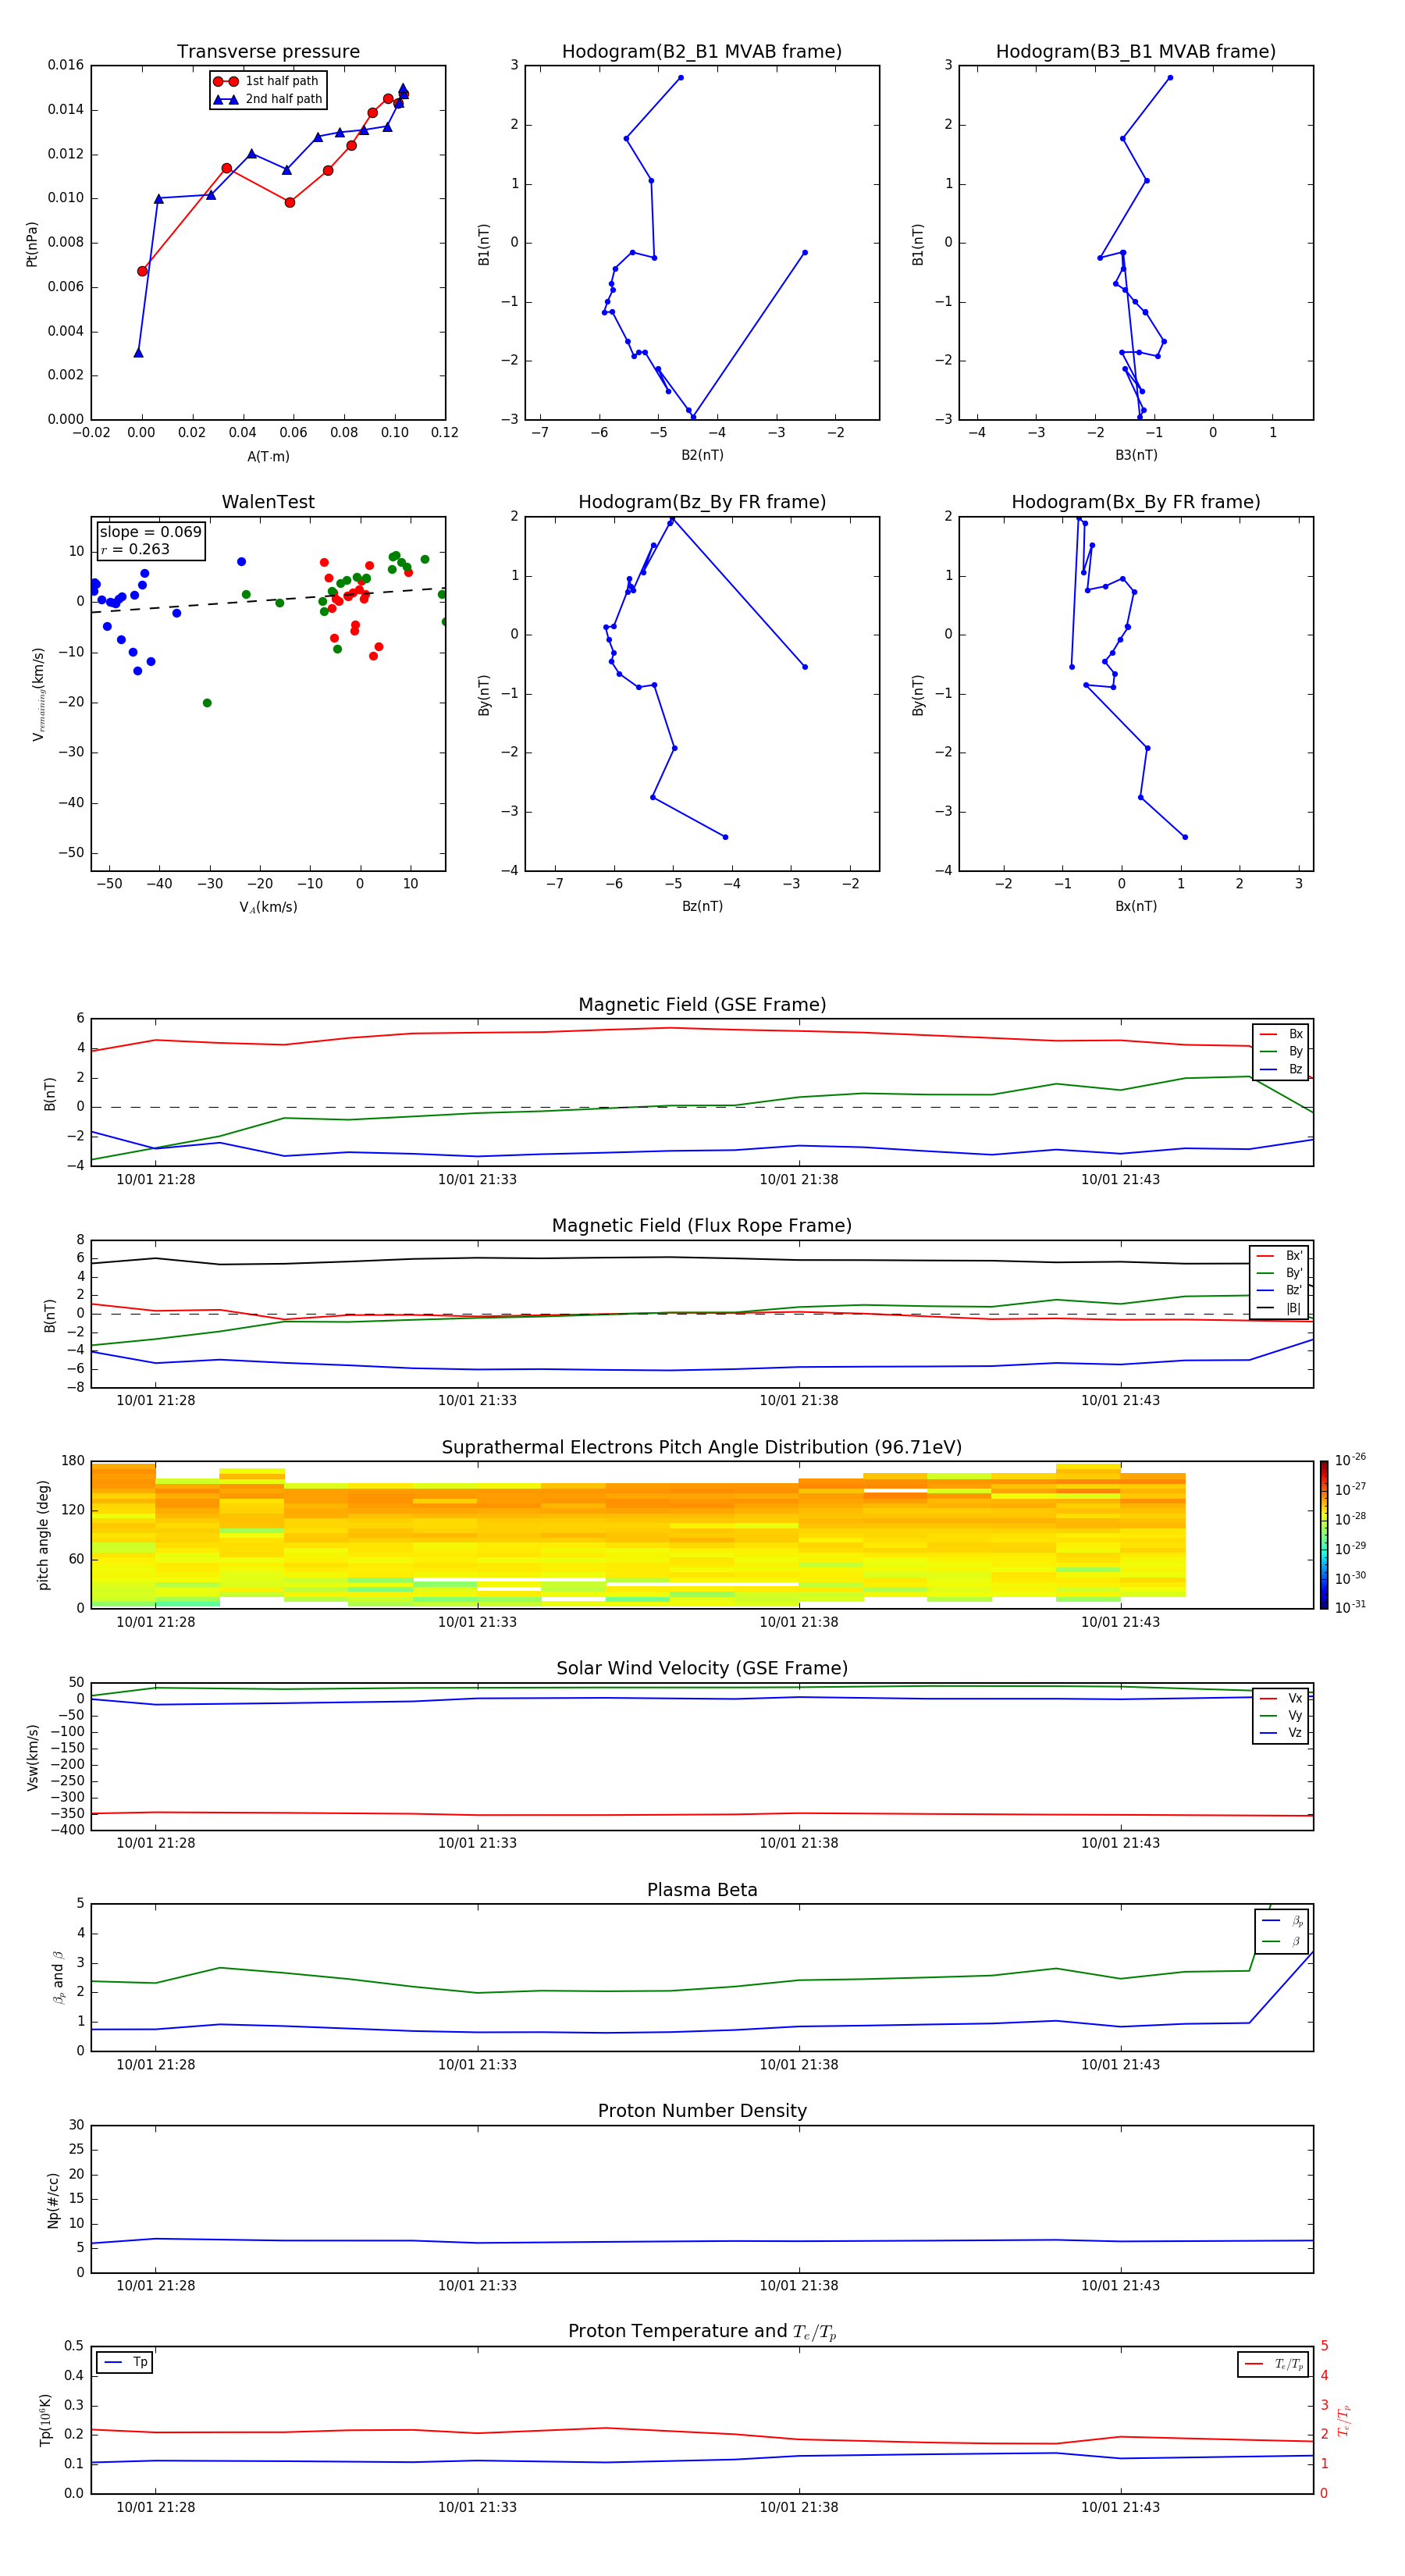The width and height of the screenshot is (1405, 2576).
Task: Click the "Proton Temperature and Te/Tp" title
Action: pos(702,2331)
